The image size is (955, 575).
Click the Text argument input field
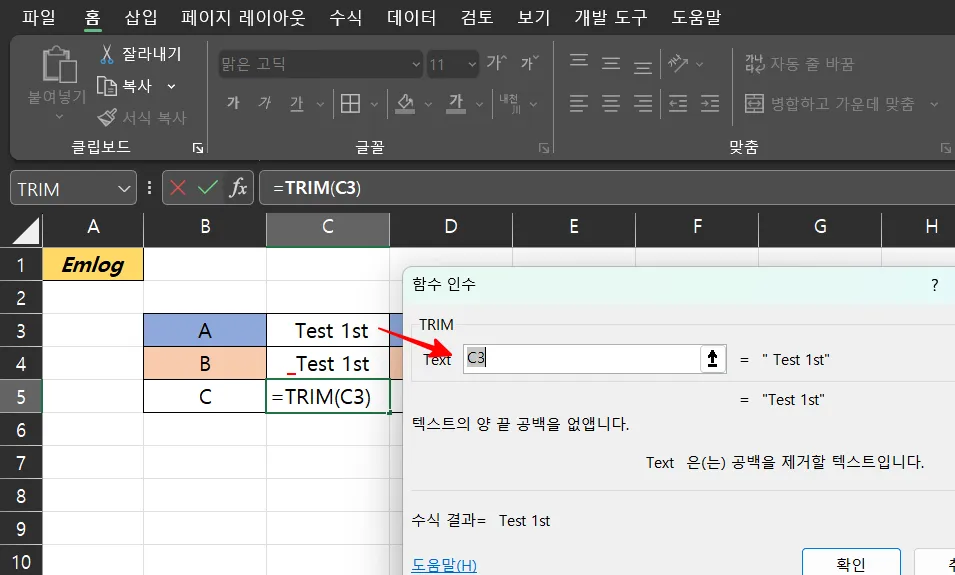(x=582, y=359)
